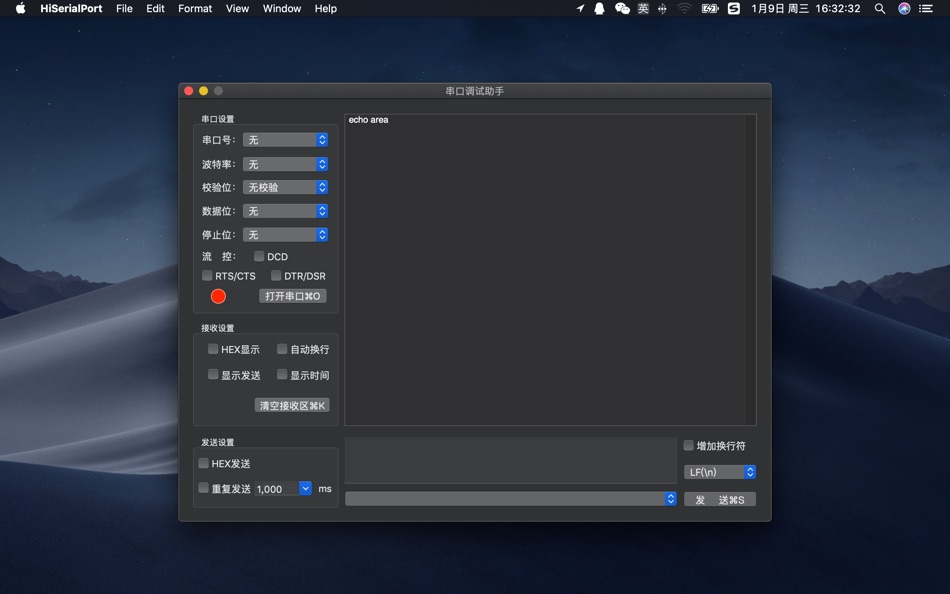The width and height of the screenshot is (950, 594).
Task: Open the Notification Center list icon
Action: (926, 8)
